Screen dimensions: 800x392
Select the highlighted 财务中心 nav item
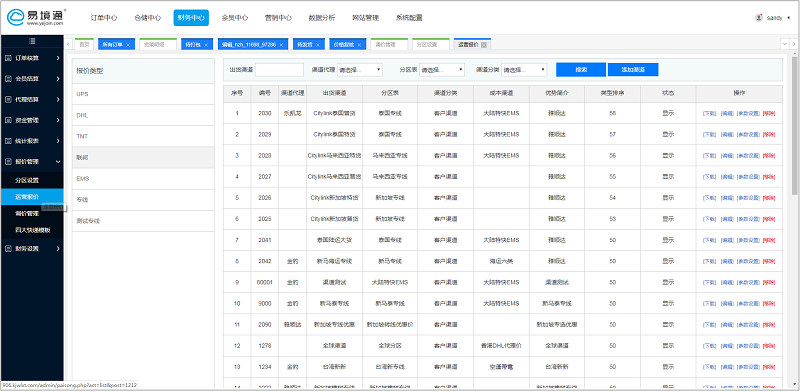pos(191,18)
